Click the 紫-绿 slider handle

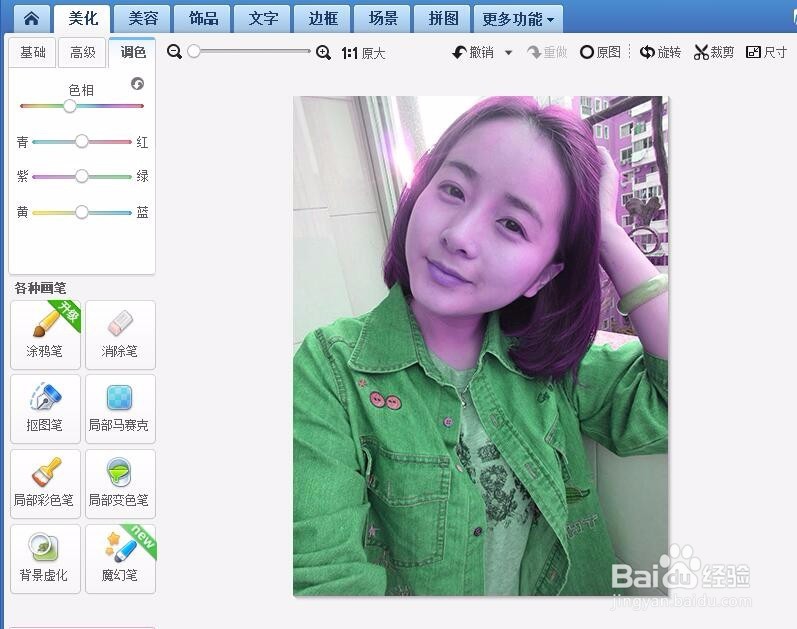[x=82, y=176]
